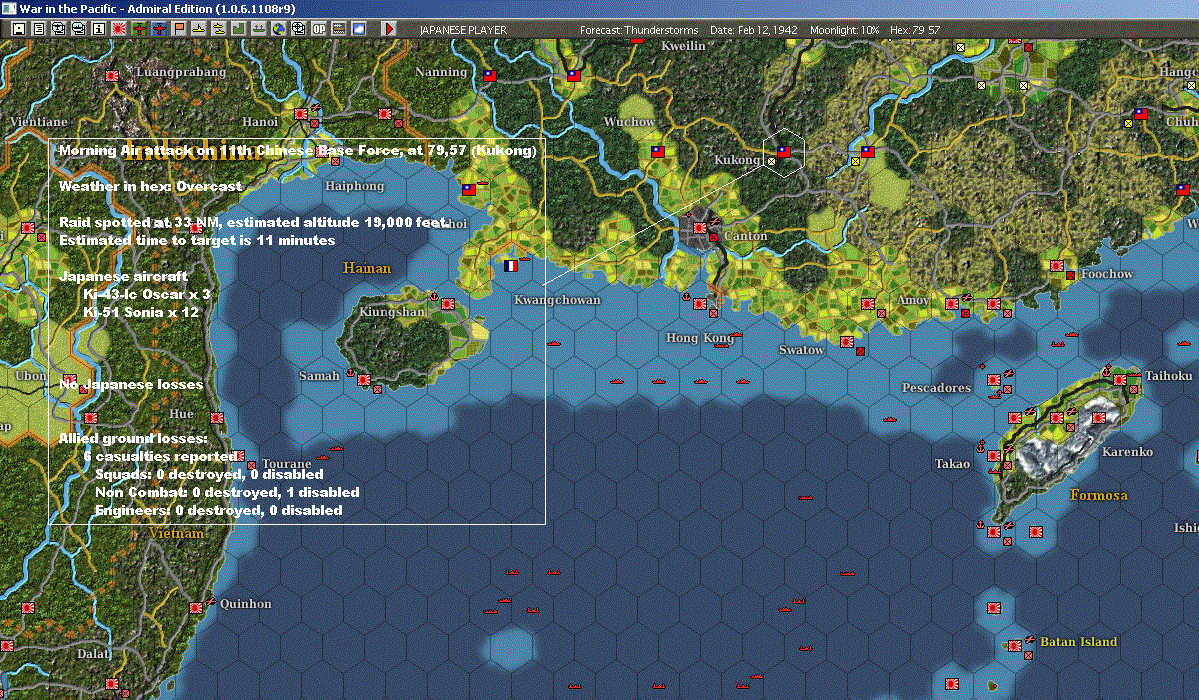Select the Japanese base at Hue
1199x700 pixels.
click(x=217, y=418)
